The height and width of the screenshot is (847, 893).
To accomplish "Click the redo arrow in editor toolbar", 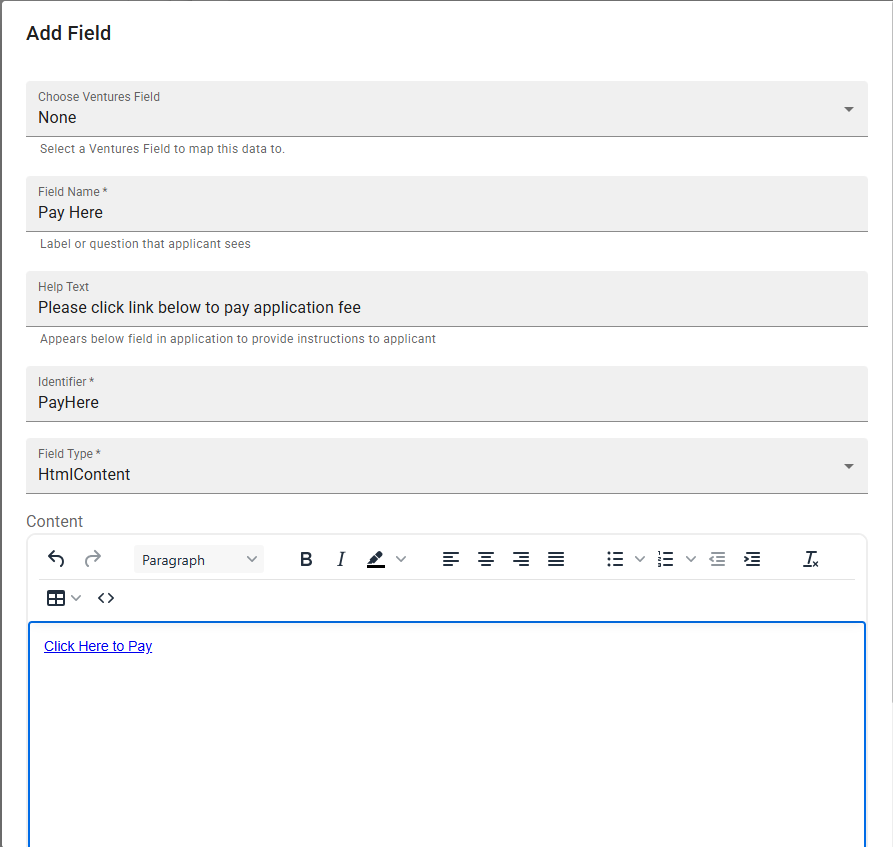I will tap(93, 559).
